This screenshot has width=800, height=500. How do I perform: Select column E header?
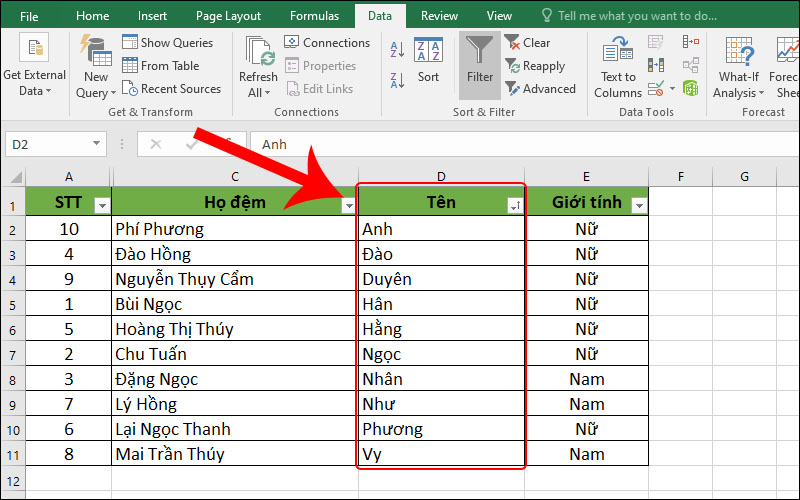[586, 177]
